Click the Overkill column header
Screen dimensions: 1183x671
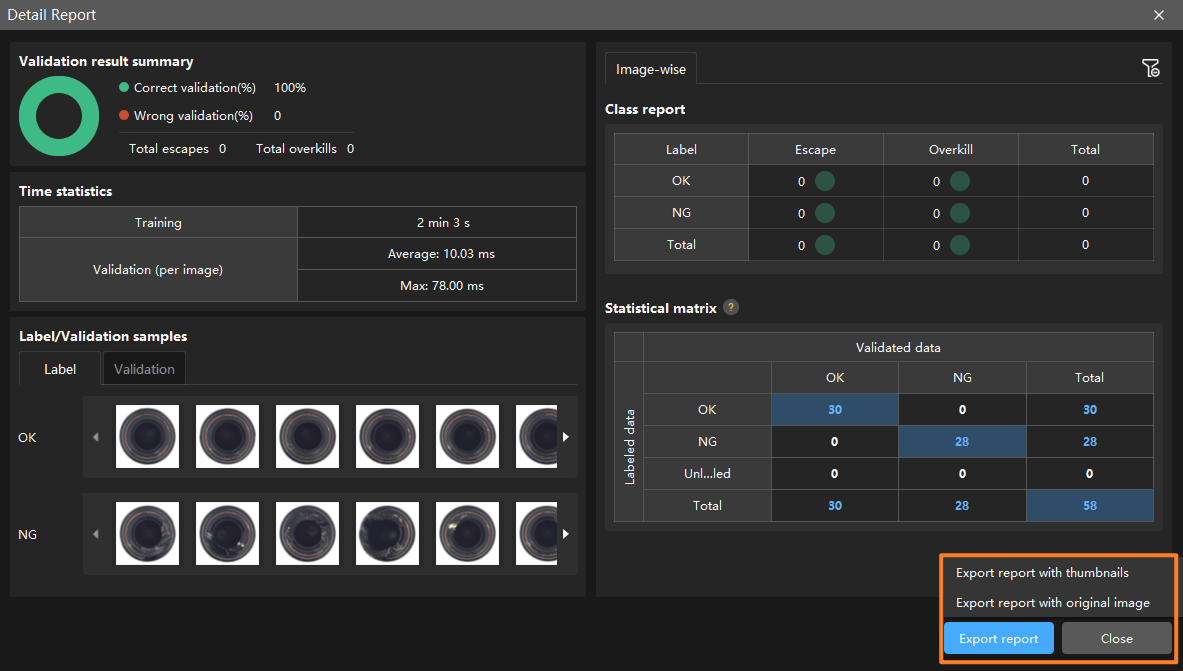click(x=951, y=149)
